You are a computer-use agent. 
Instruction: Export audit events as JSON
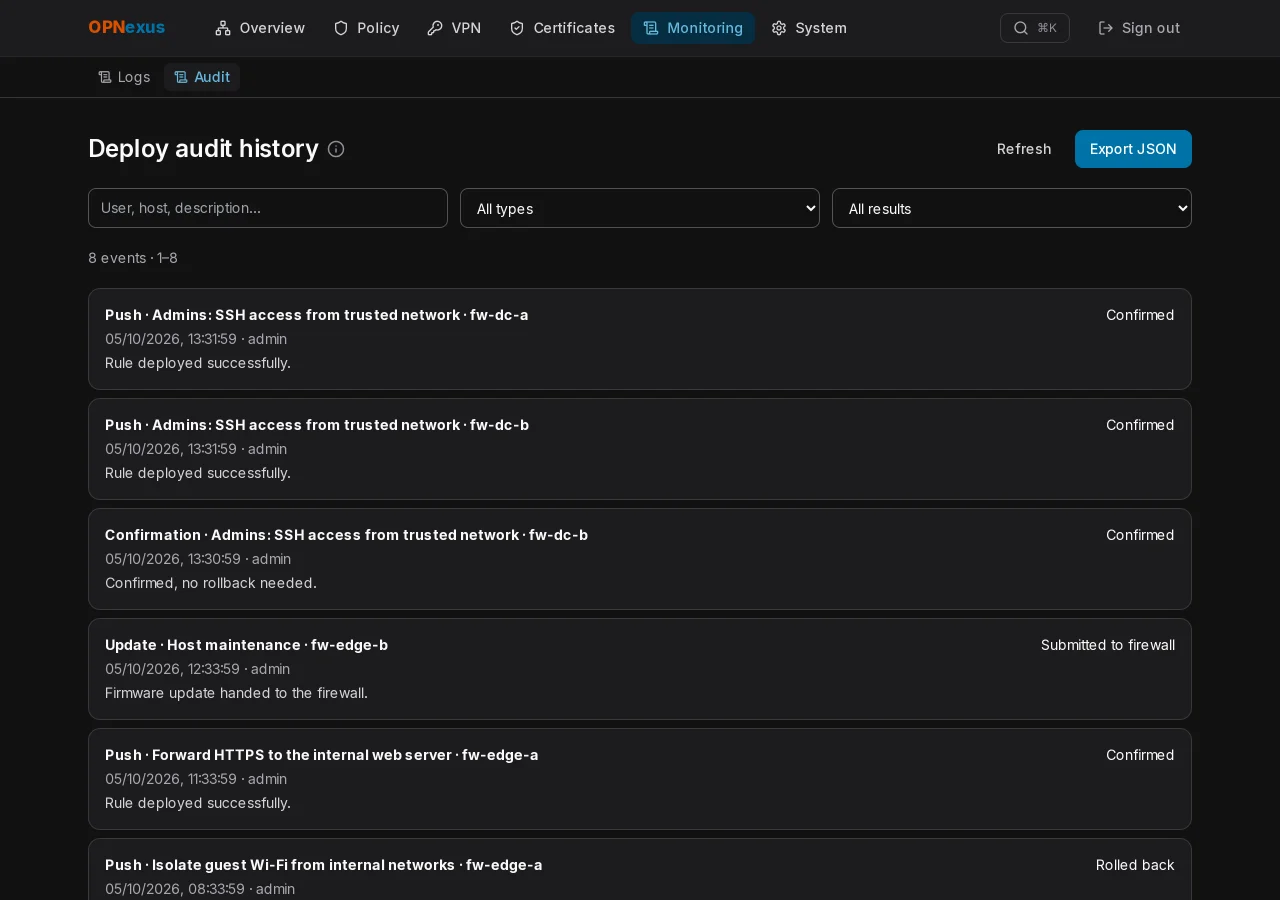tap(1133, 149)
